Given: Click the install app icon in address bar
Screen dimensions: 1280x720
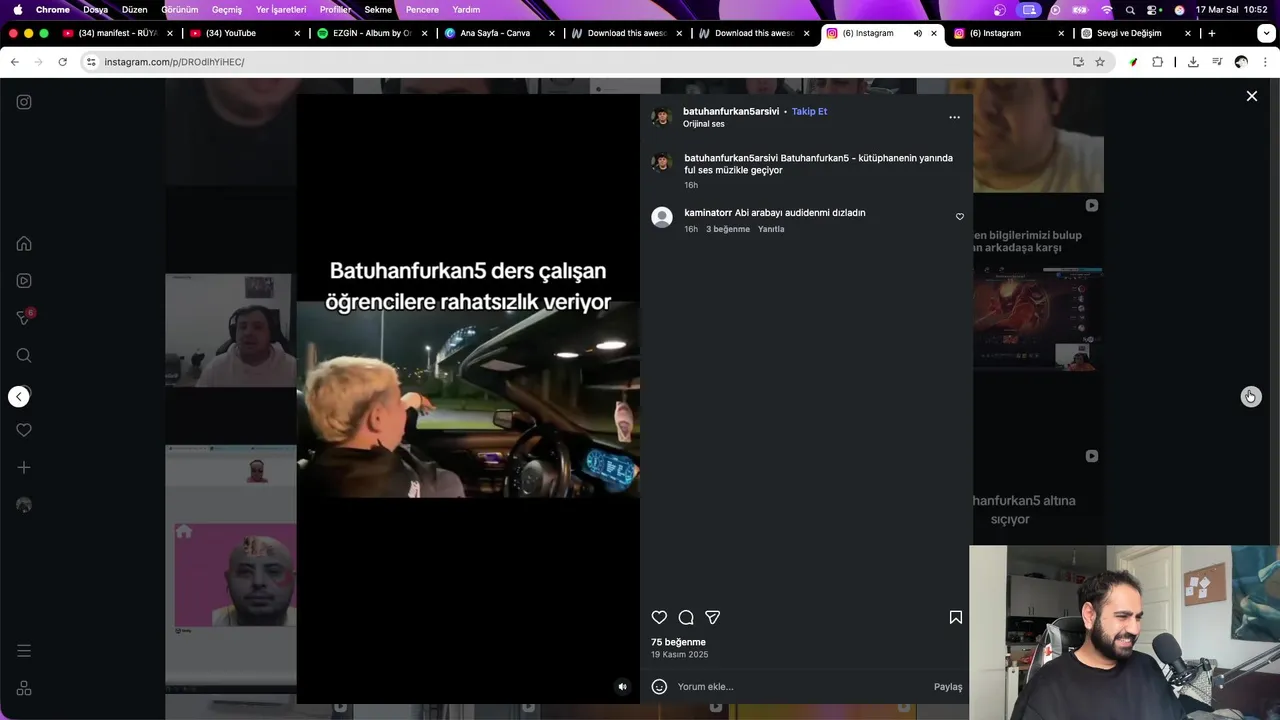Looking at the screenshot, I should tap(1078, 62).
